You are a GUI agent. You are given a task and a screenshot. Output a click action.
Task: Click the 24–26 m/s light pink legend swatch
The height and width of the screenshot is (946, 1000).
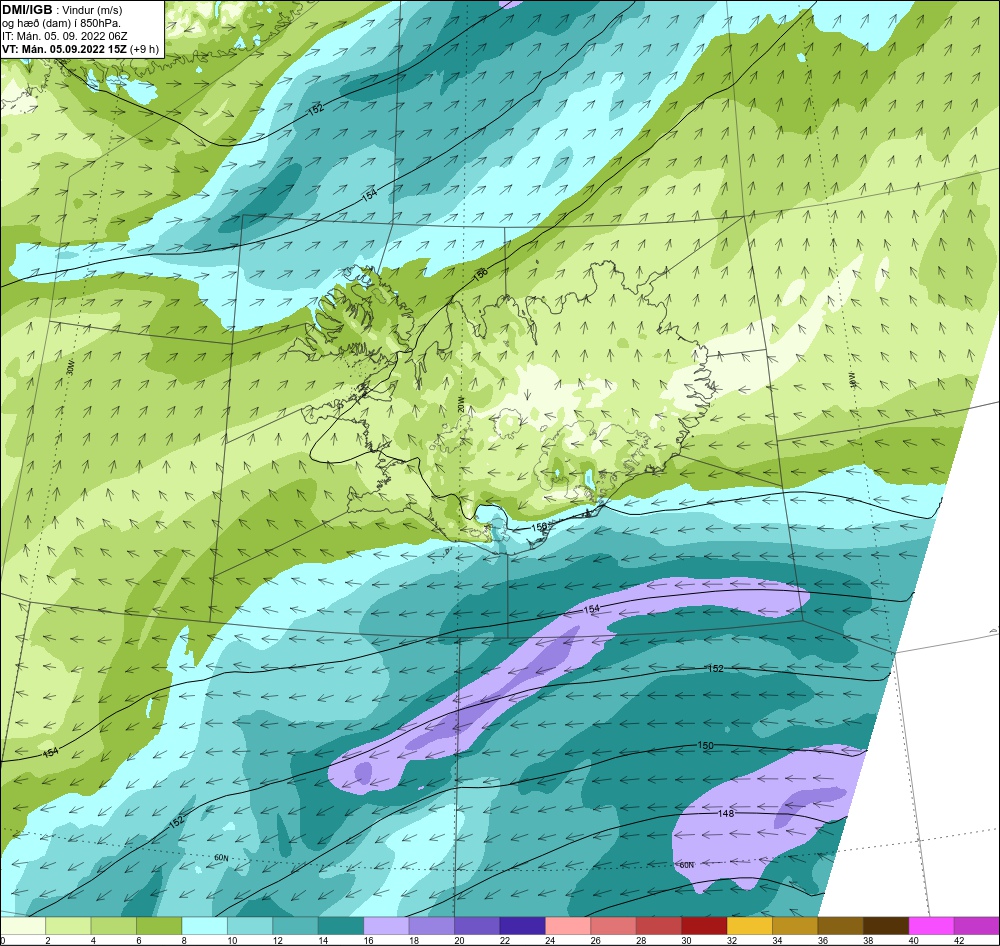point(568,926)
